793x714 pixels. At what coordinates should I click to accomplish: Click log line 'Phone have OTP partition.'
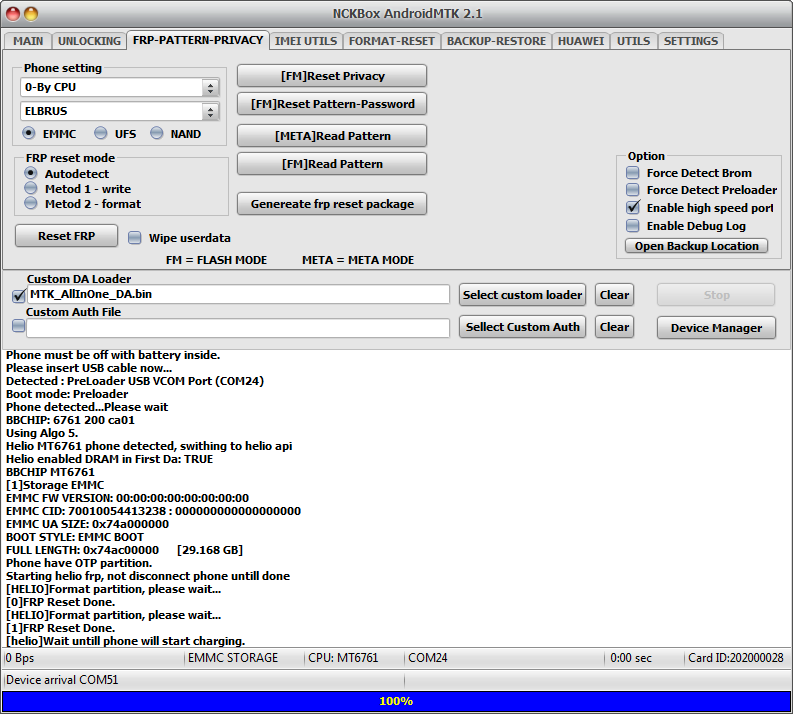click(79, 563)
